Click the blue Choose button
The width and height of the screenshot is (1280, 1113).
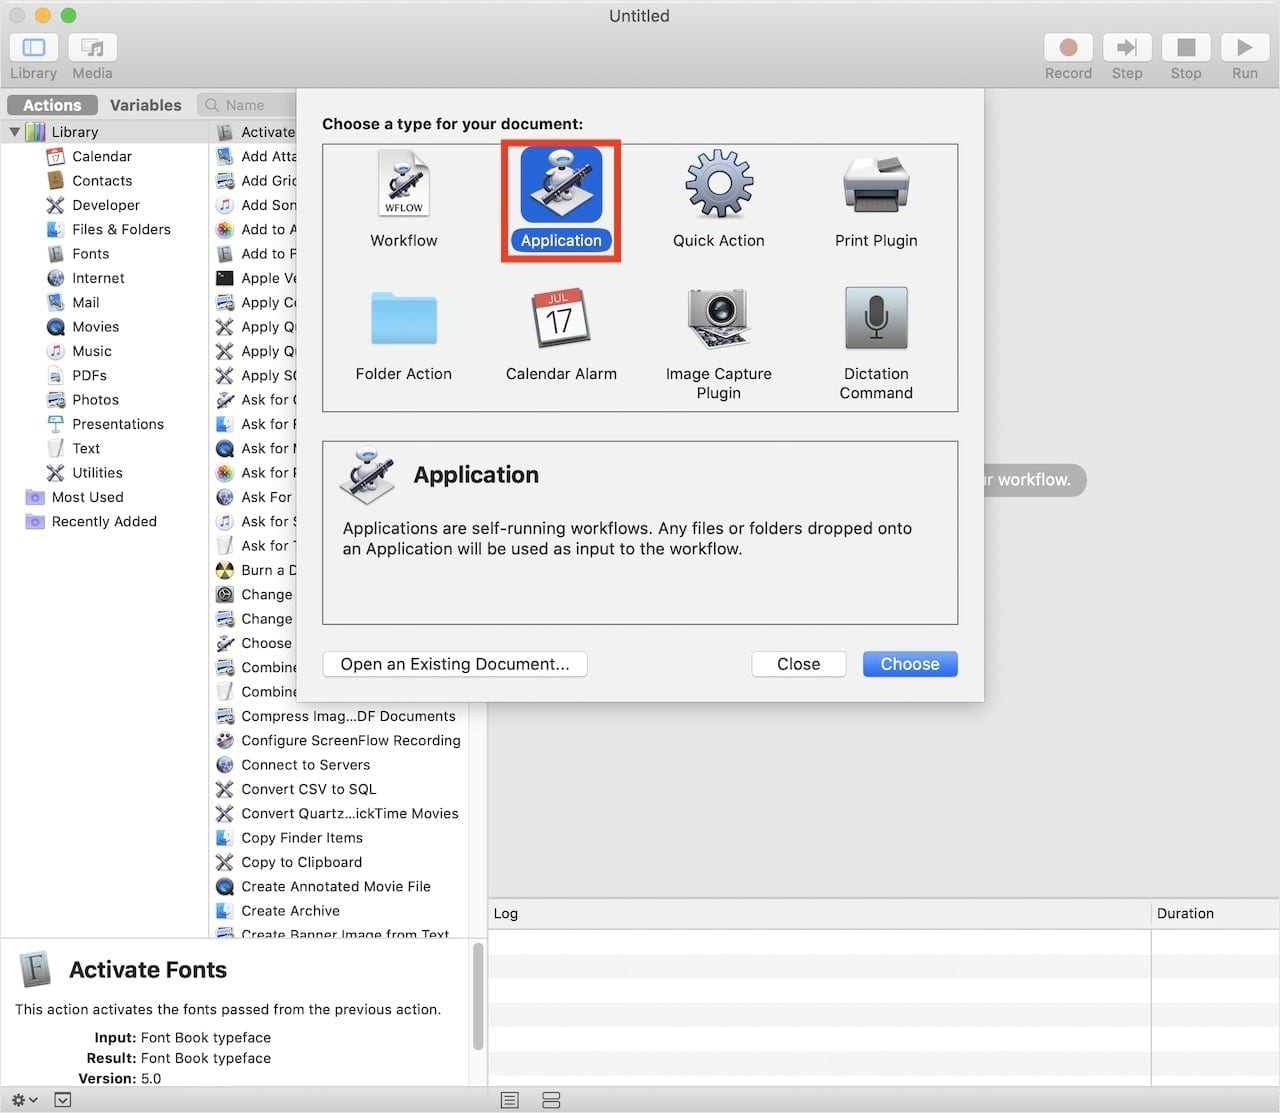pos(909,664)
